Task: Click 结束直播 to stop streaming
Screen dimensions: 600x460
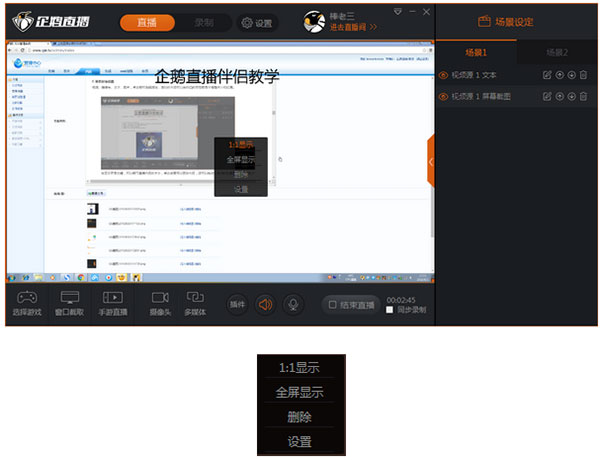Action: [x=352, y=305]
